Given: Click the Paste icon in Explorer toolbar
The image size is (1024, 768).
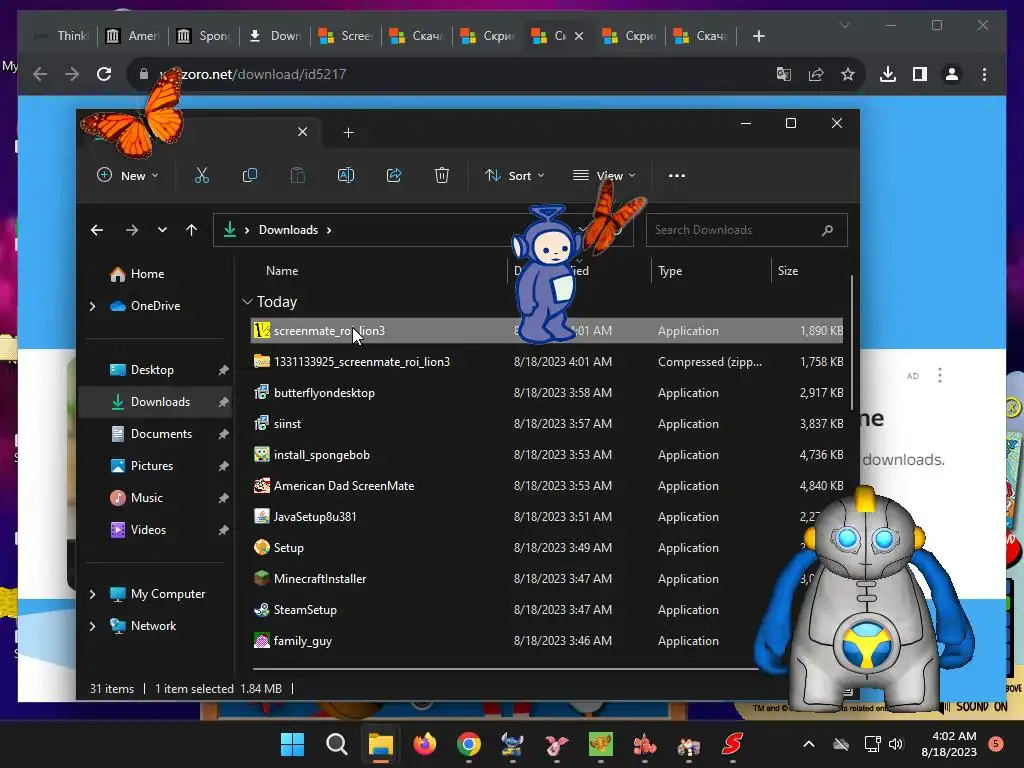Looking at the screenshot, I should click(298, 175).
